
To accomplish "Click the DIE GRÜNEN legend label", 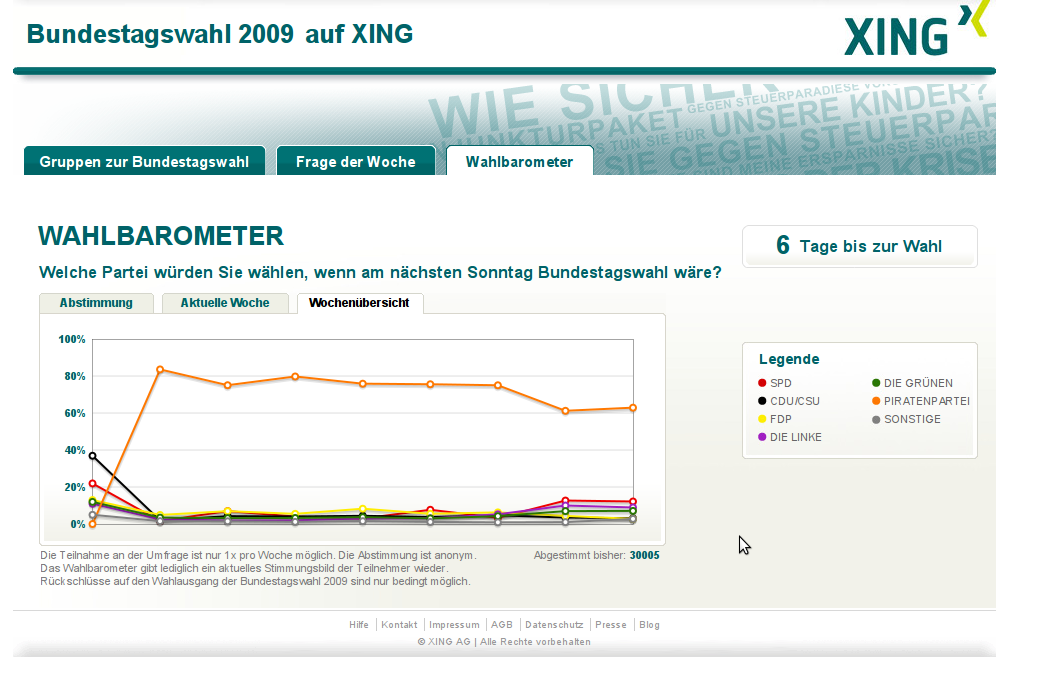I will [919, 383].
